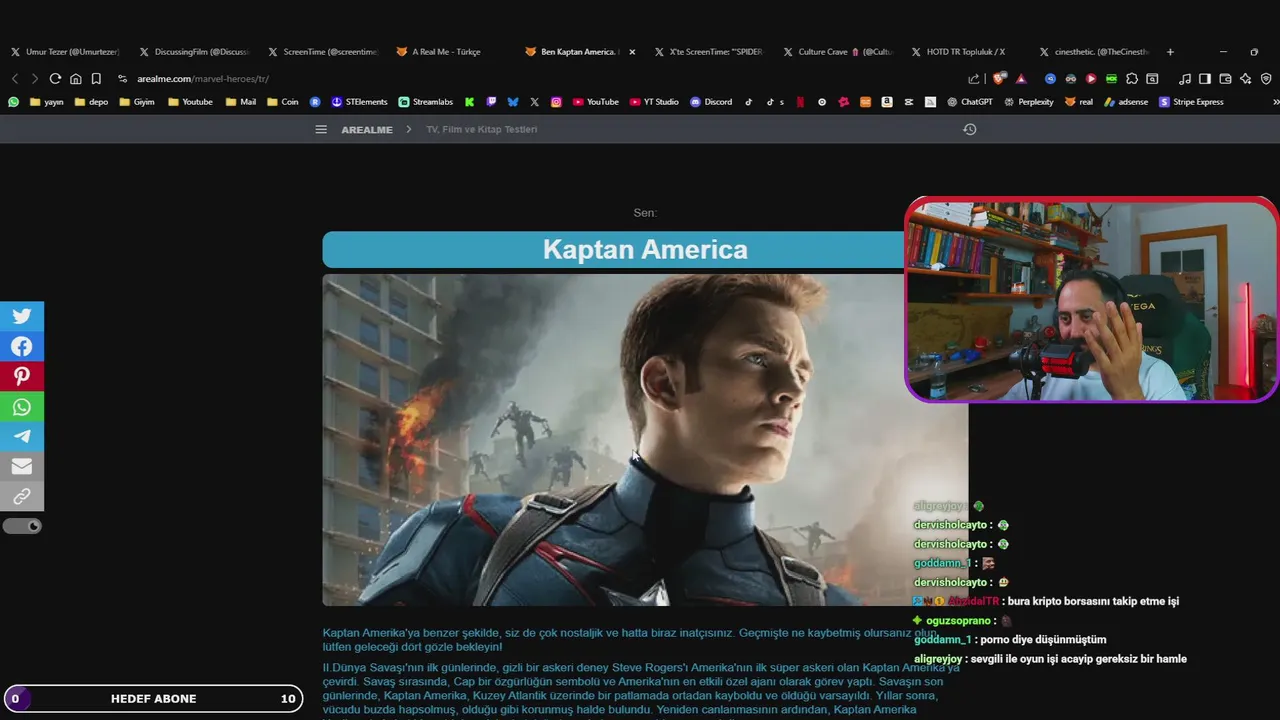Open adsense bookmark
1280x720 pixels.
tap(1126, 102)
